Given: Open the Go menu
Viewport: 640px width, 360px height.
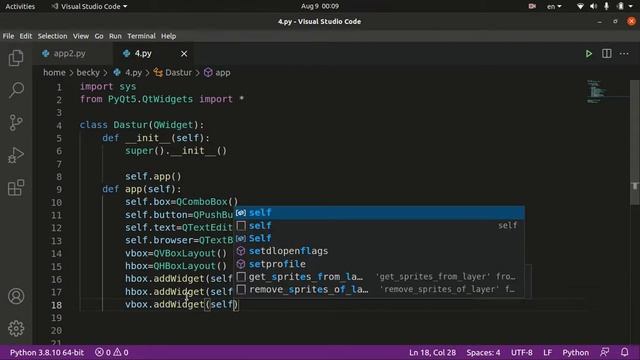Looking at the screenshot, I should click(x=99, y=36).
